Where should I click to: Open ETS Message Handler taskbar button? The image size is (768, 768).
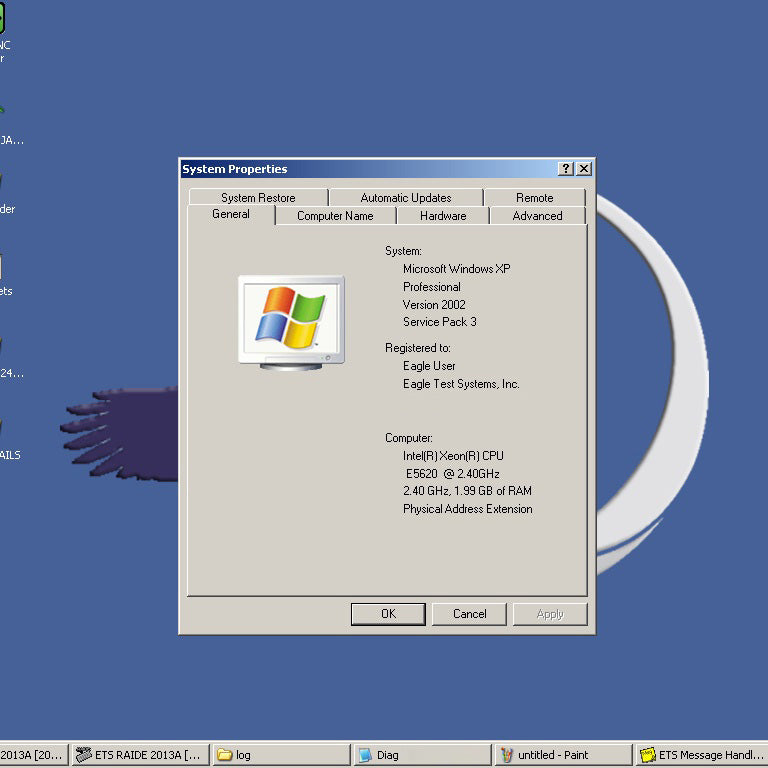pyautogui.click(x=701, y=755)
